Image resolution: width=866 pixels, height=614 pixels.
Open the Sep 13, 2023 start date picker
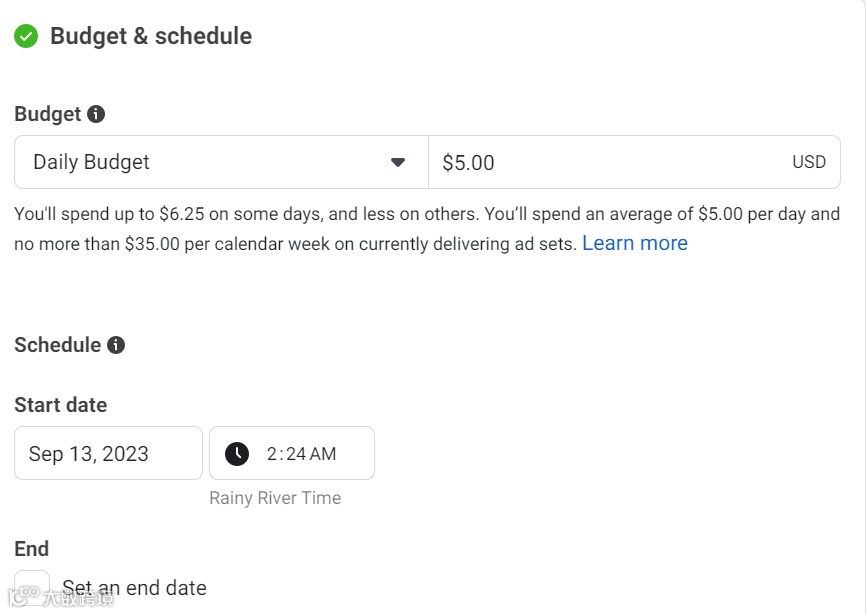pos(108,453)
